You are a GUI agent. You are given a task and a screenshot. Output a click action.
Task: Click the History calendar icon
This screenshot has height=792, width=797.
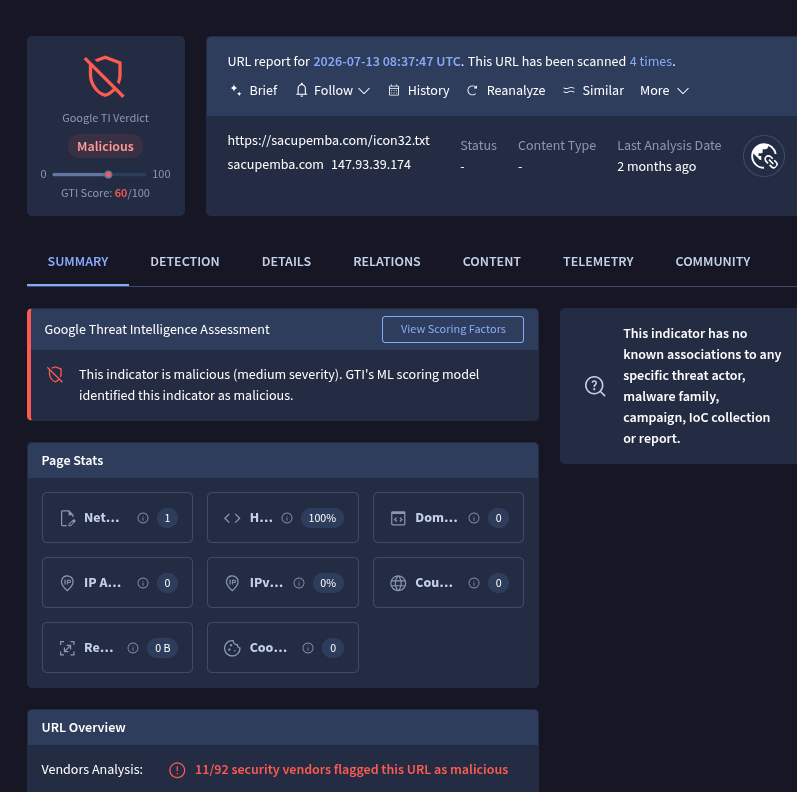pos(394,90)
